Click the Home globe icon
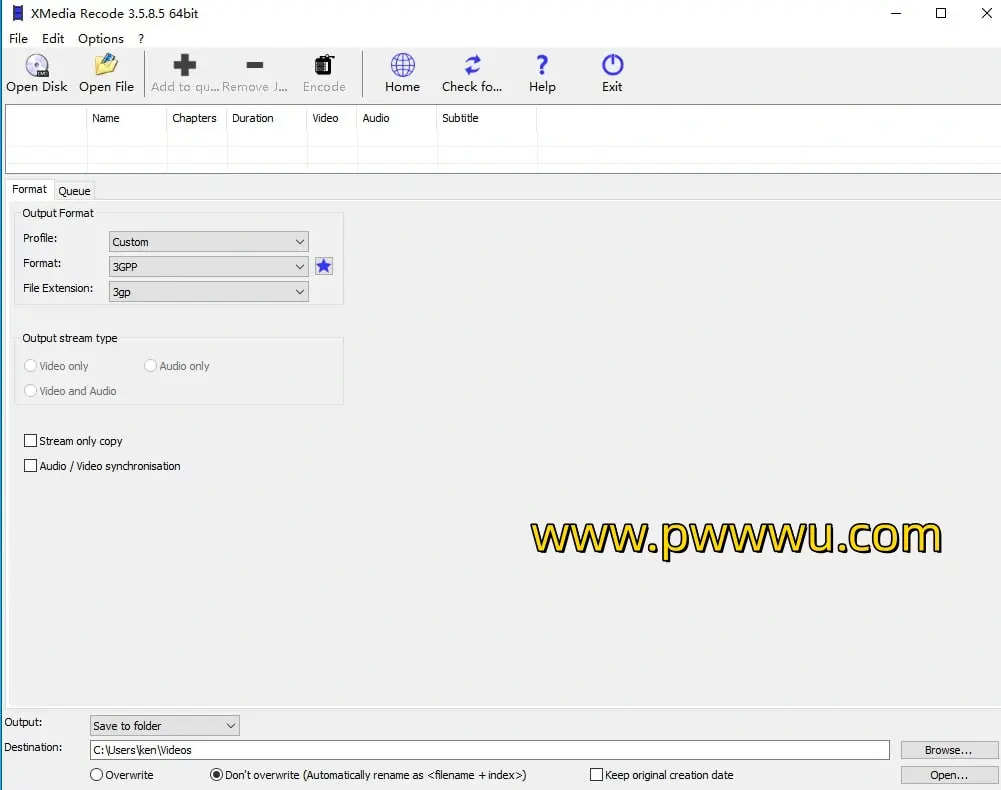This screenshot has height=790, width=1001. click(x=402, y=66)
